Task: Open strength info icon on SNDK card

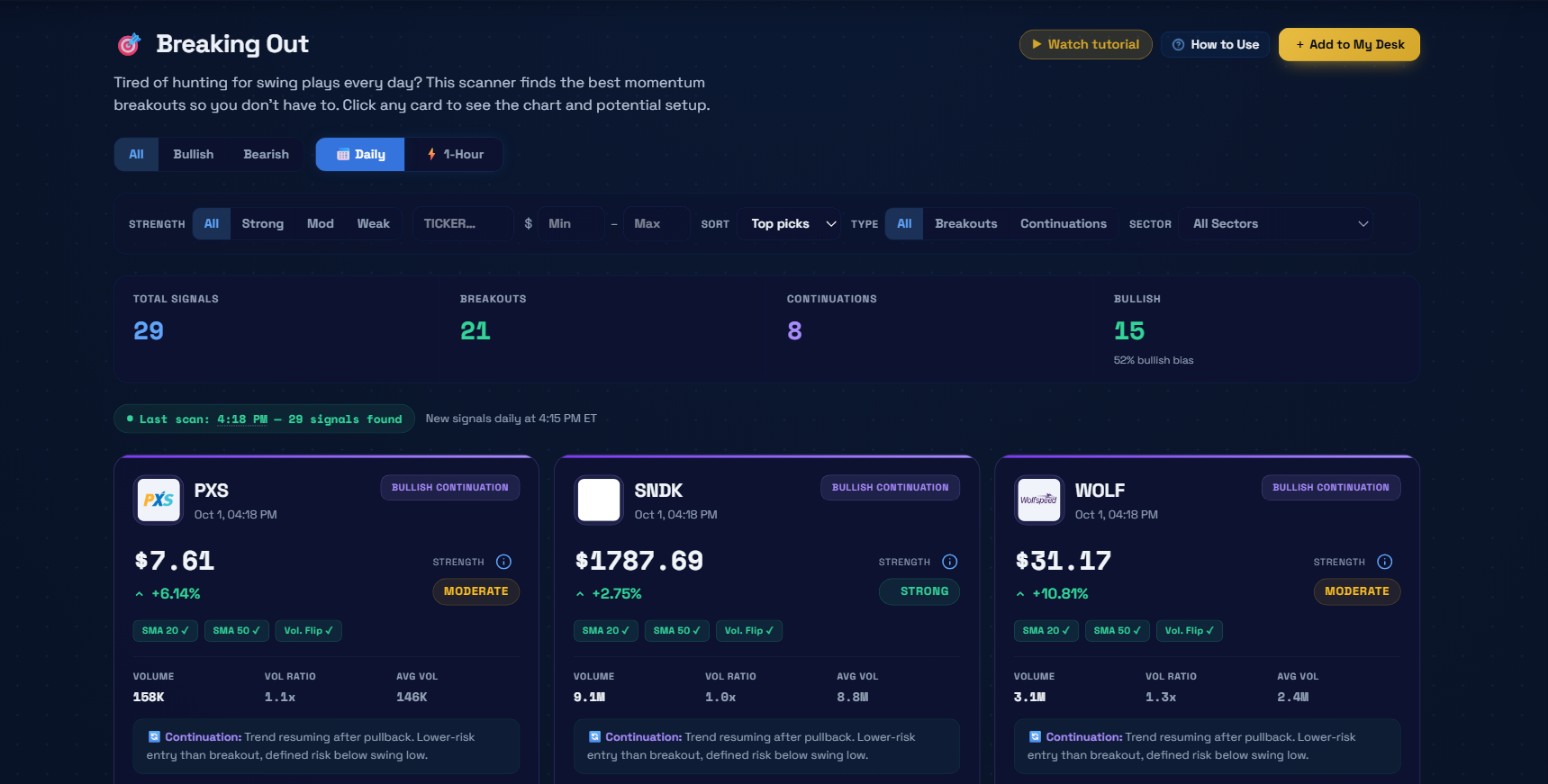Action: tap(950, 562)
